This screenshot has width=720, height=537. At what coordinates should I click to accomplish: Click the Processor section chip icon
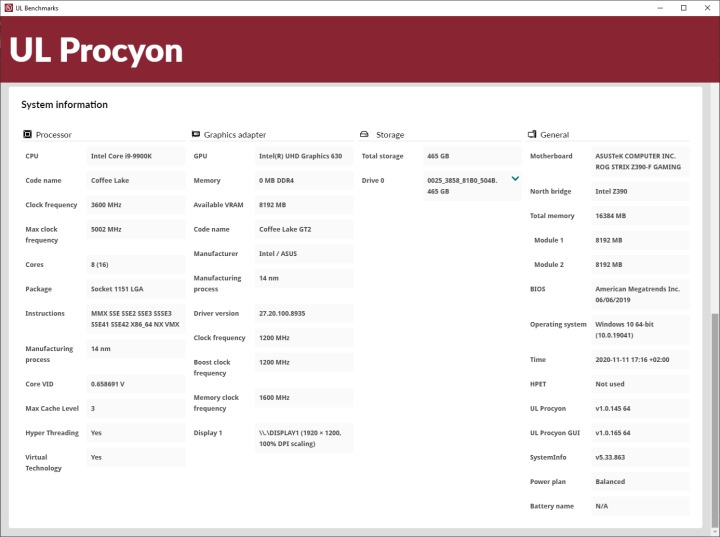[x=28, y=134]
